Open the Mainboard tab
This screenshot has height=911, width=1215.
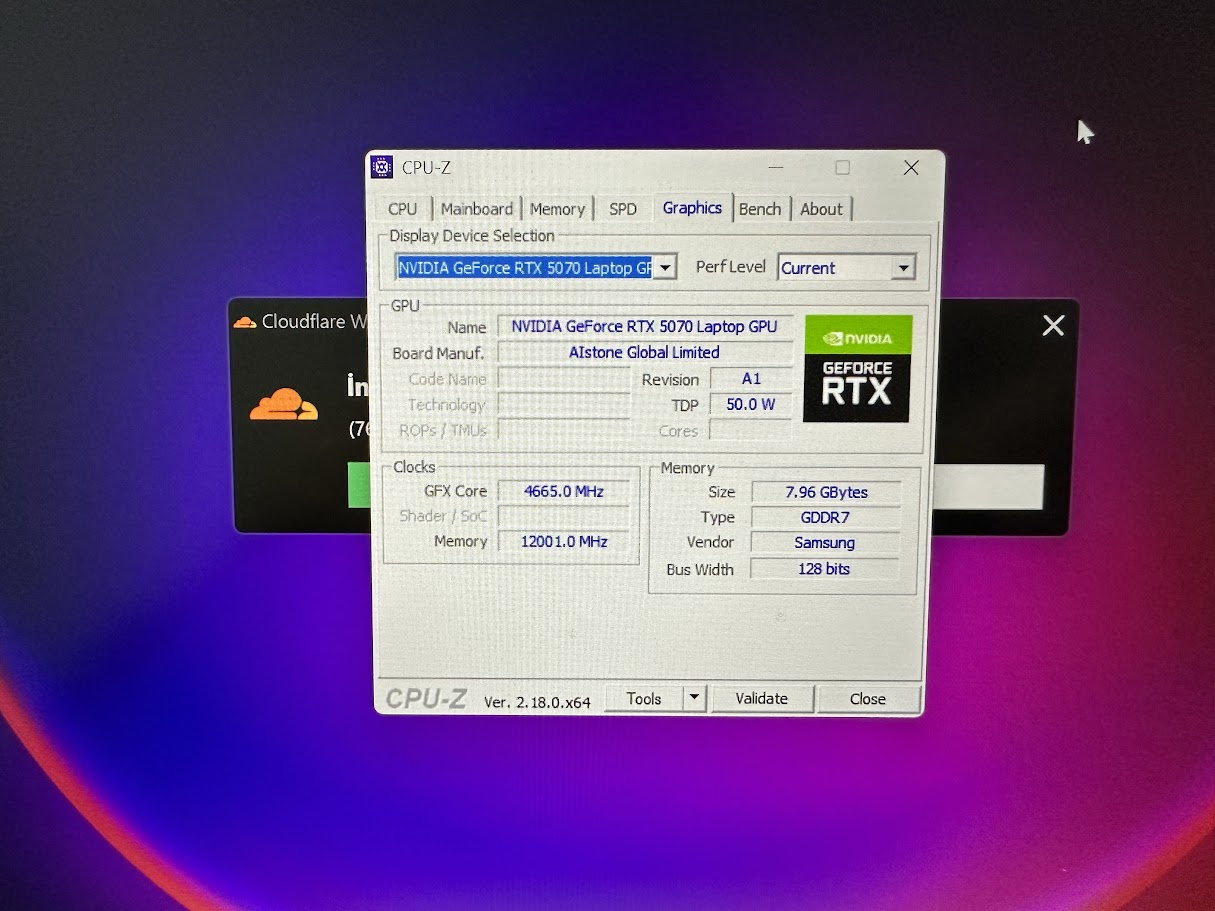(476, 209)
